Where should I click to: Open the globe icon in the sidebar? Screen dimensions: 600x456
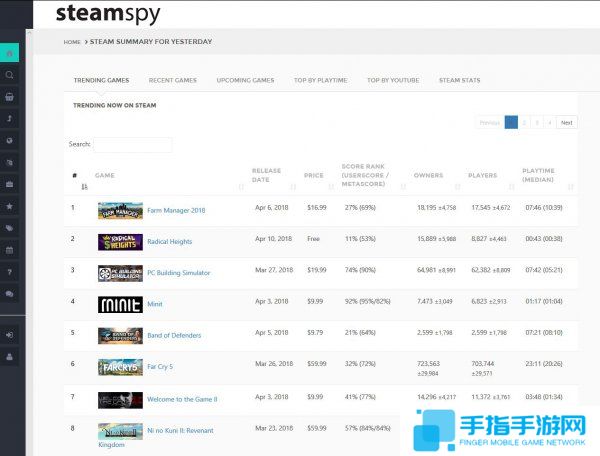[x=10, y=140]
